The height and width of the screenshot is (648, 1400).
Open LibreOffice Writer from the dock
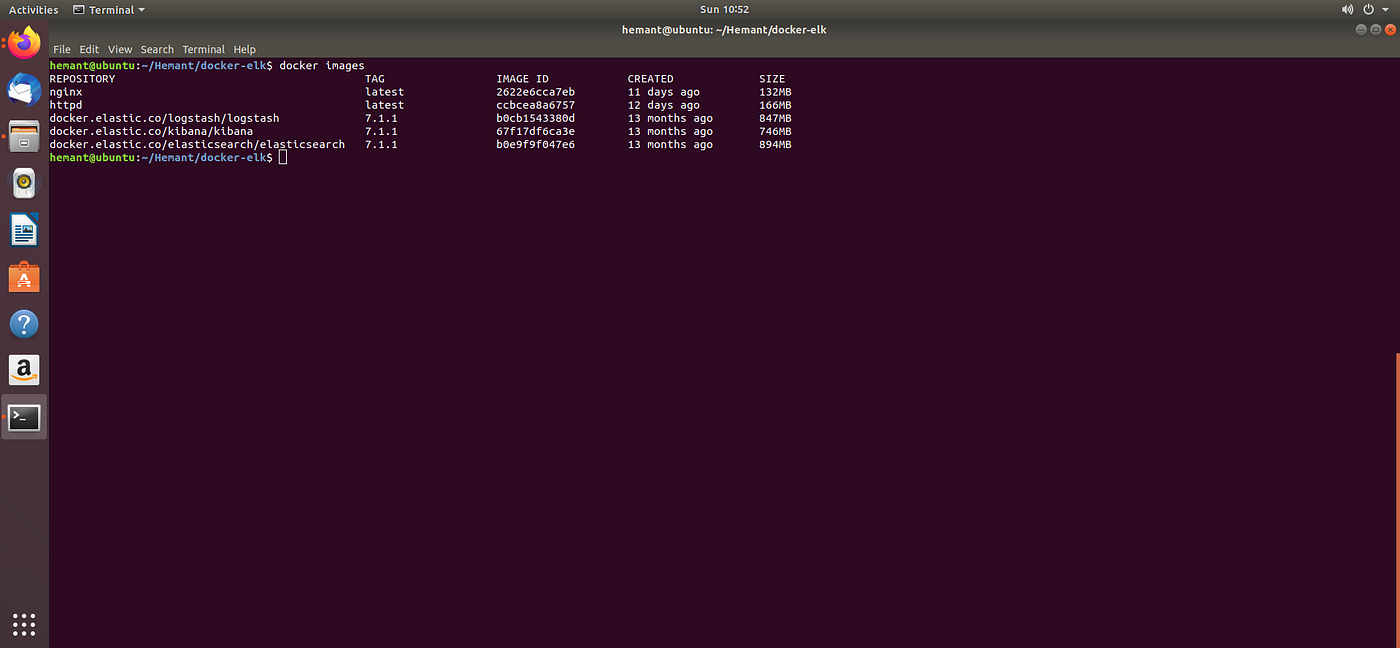[x=23, y=229]
